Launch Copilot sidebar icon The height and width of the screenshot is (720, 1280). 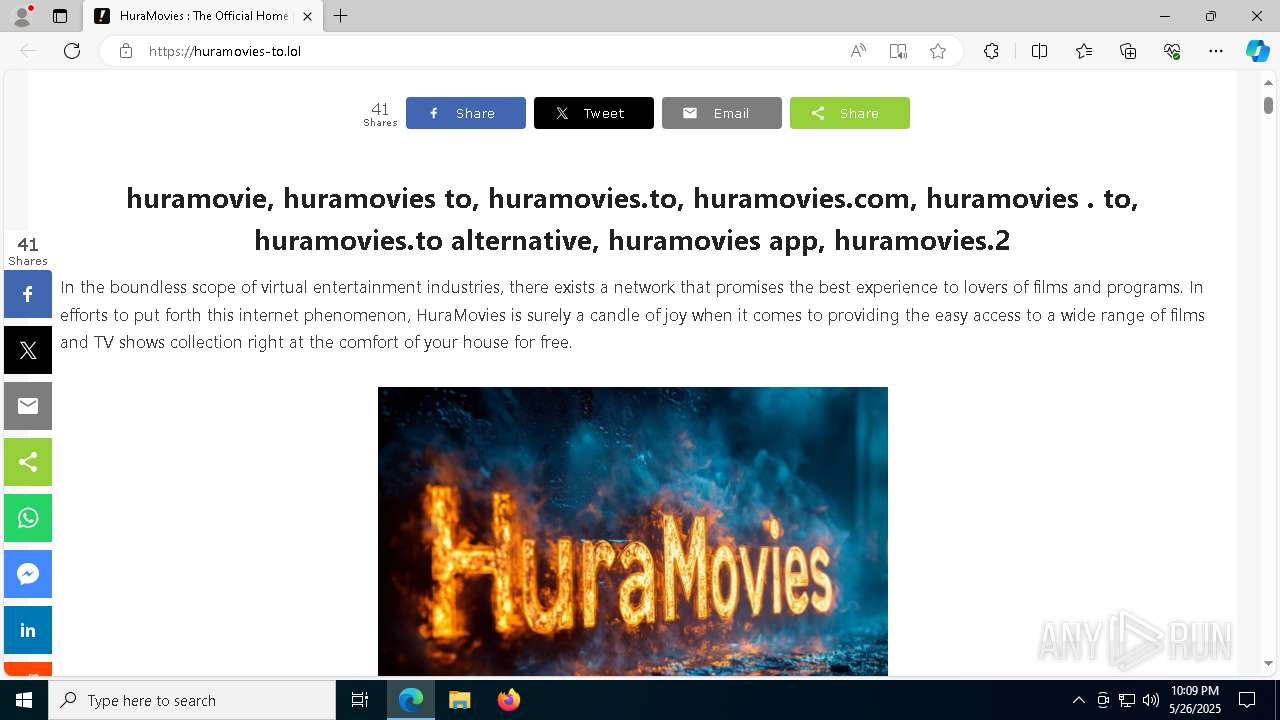click(x=1257, y=51)
